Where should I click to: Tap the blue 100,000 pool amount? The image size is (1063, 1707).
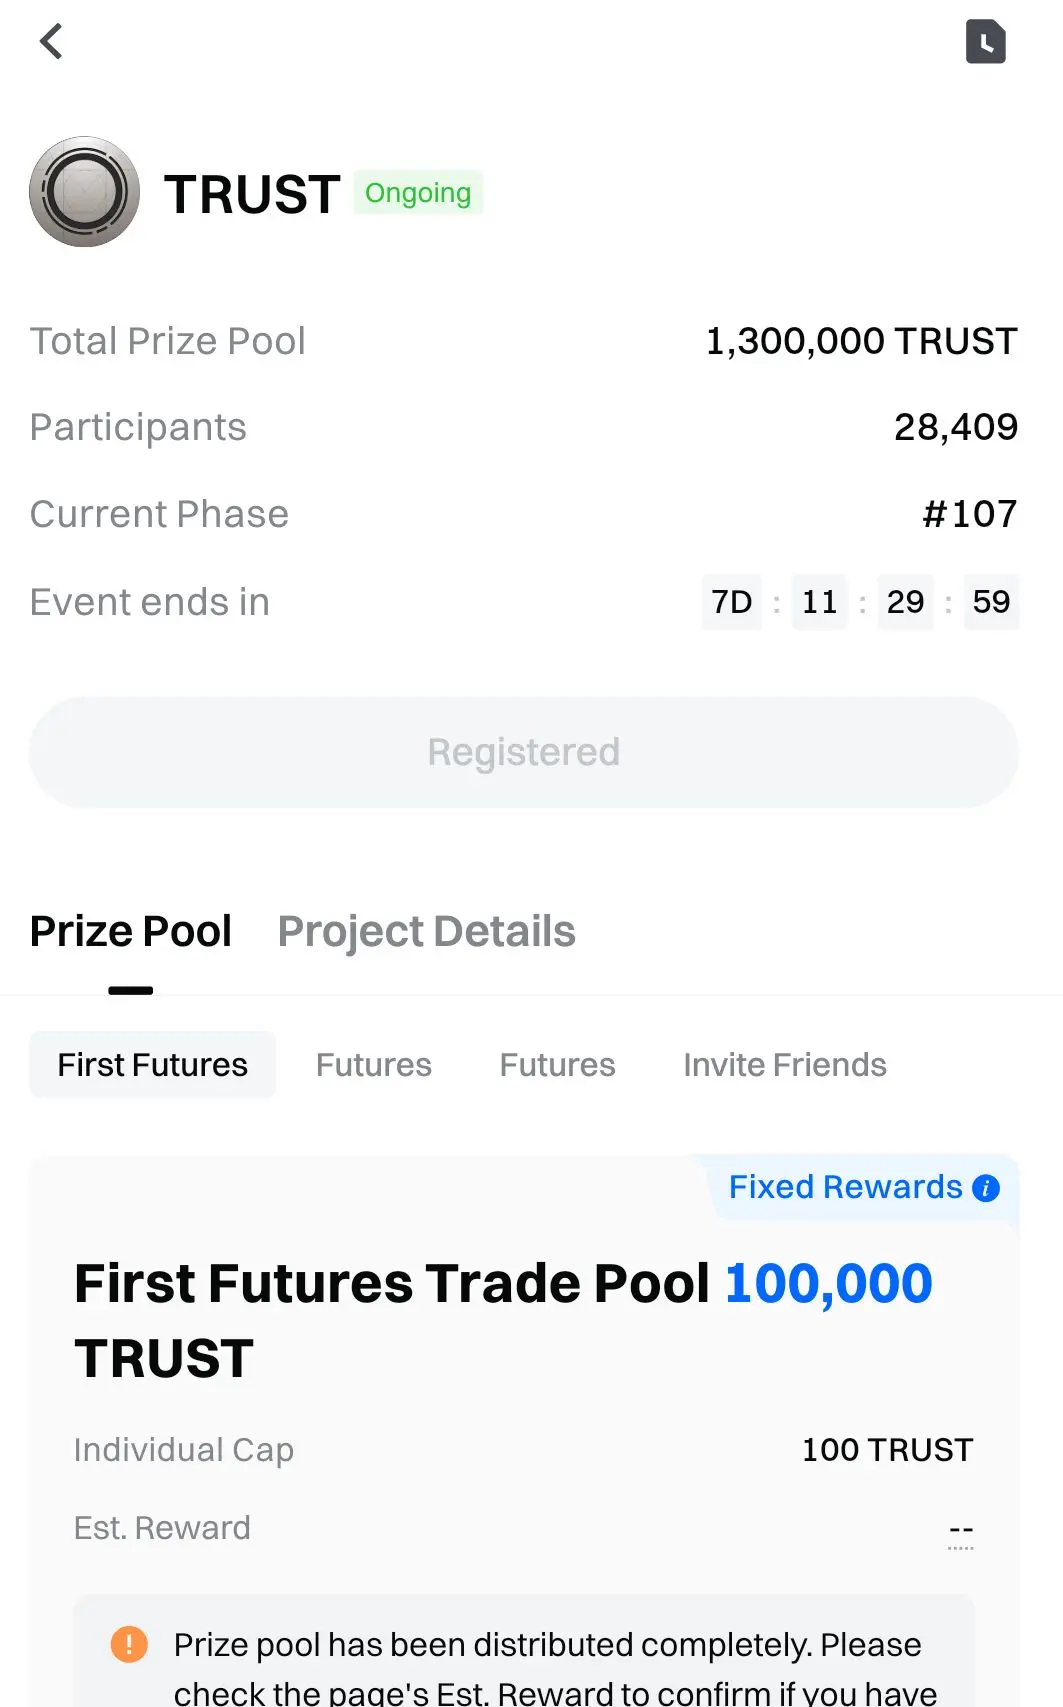click(x=828, y=1283)
